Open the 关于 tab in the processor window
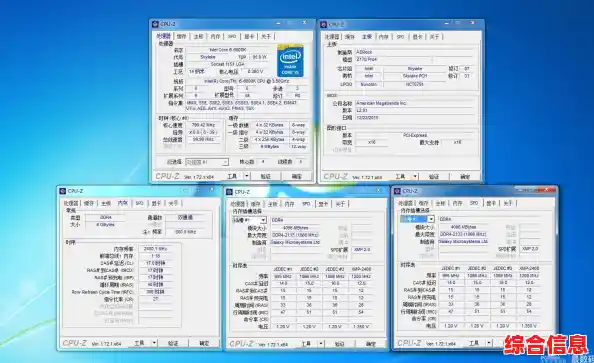Viewport: 594px width, 363px height. pyautogui.click(x=266, y=36)
